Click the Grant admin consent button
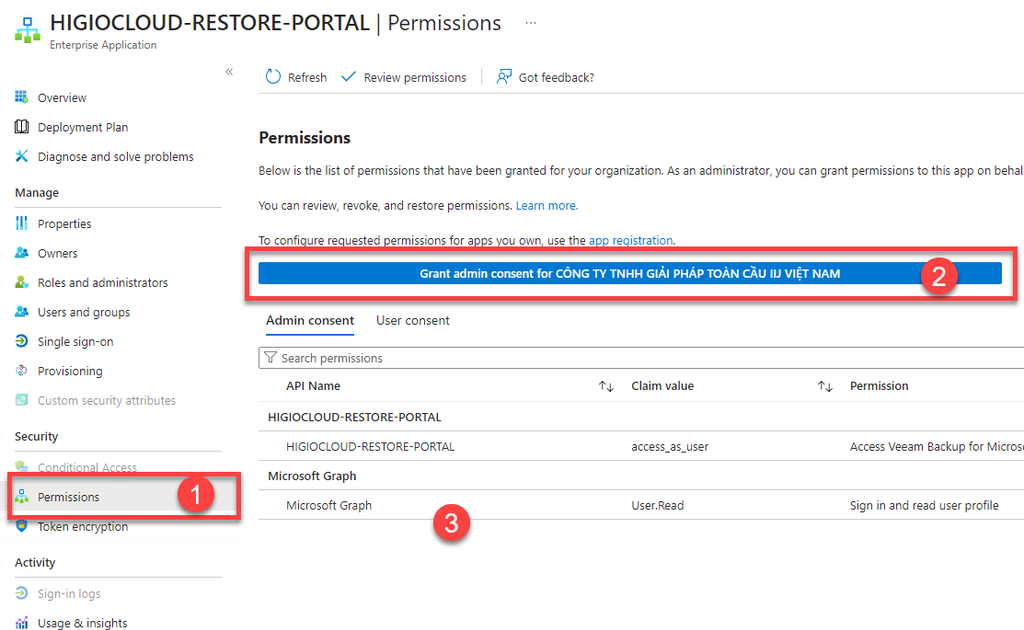 [630, 274]
